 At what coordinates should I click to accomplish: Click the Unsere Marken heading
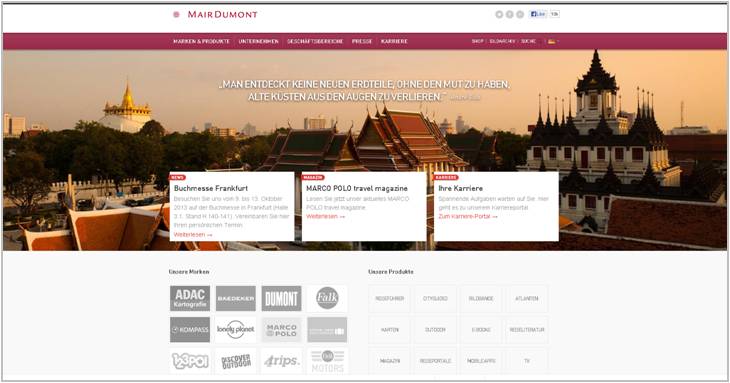(189, 272)
